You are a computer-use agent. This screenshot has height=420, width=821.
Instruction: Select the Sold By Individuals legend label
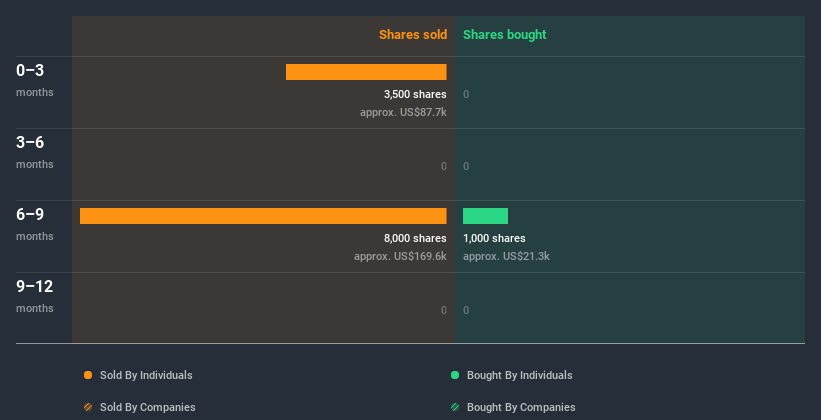click(146, 375)
